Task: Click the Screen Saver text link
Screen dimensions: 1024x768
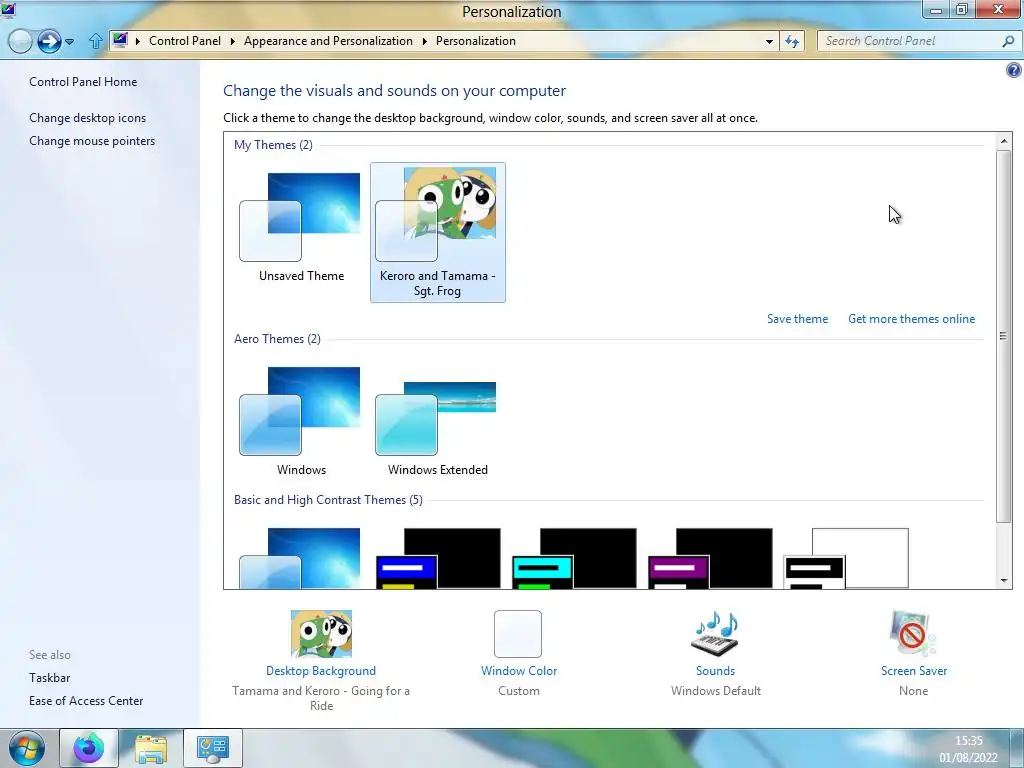Action: click(x=914, y=671)
